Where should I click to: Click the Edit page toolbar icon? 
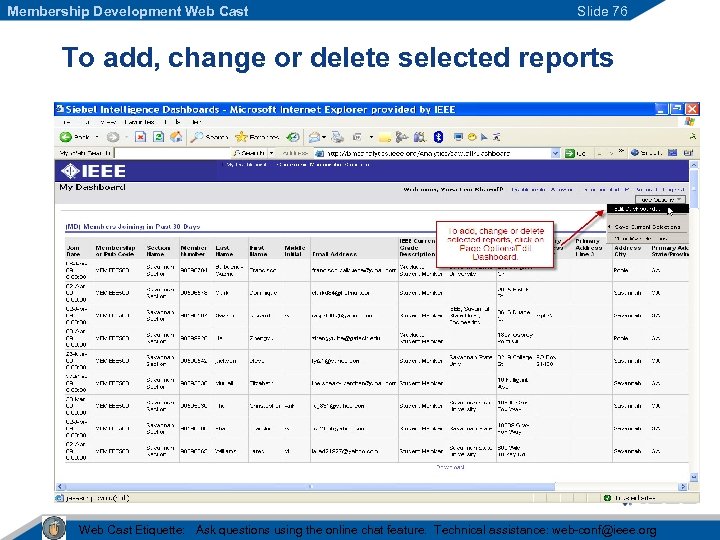coord(357,137)
